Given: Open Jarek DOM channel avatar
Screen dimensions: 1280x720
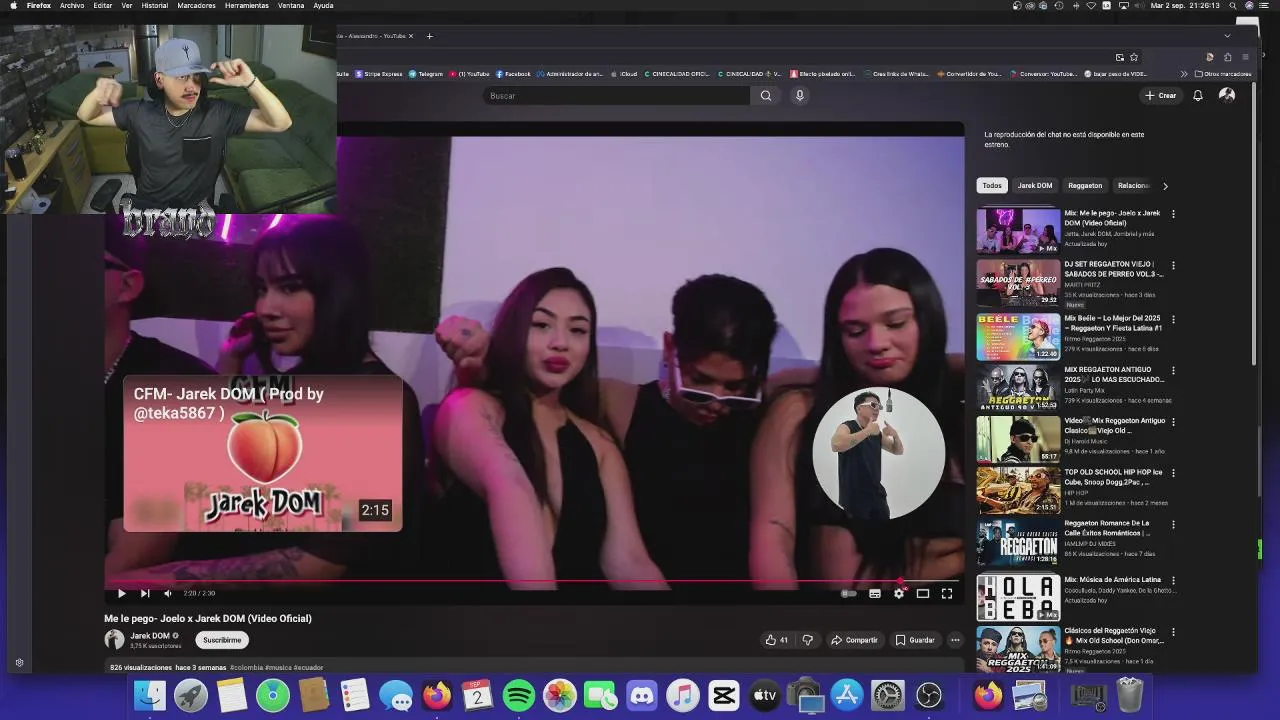Looking at the screenshot, I should coord(114,640).
